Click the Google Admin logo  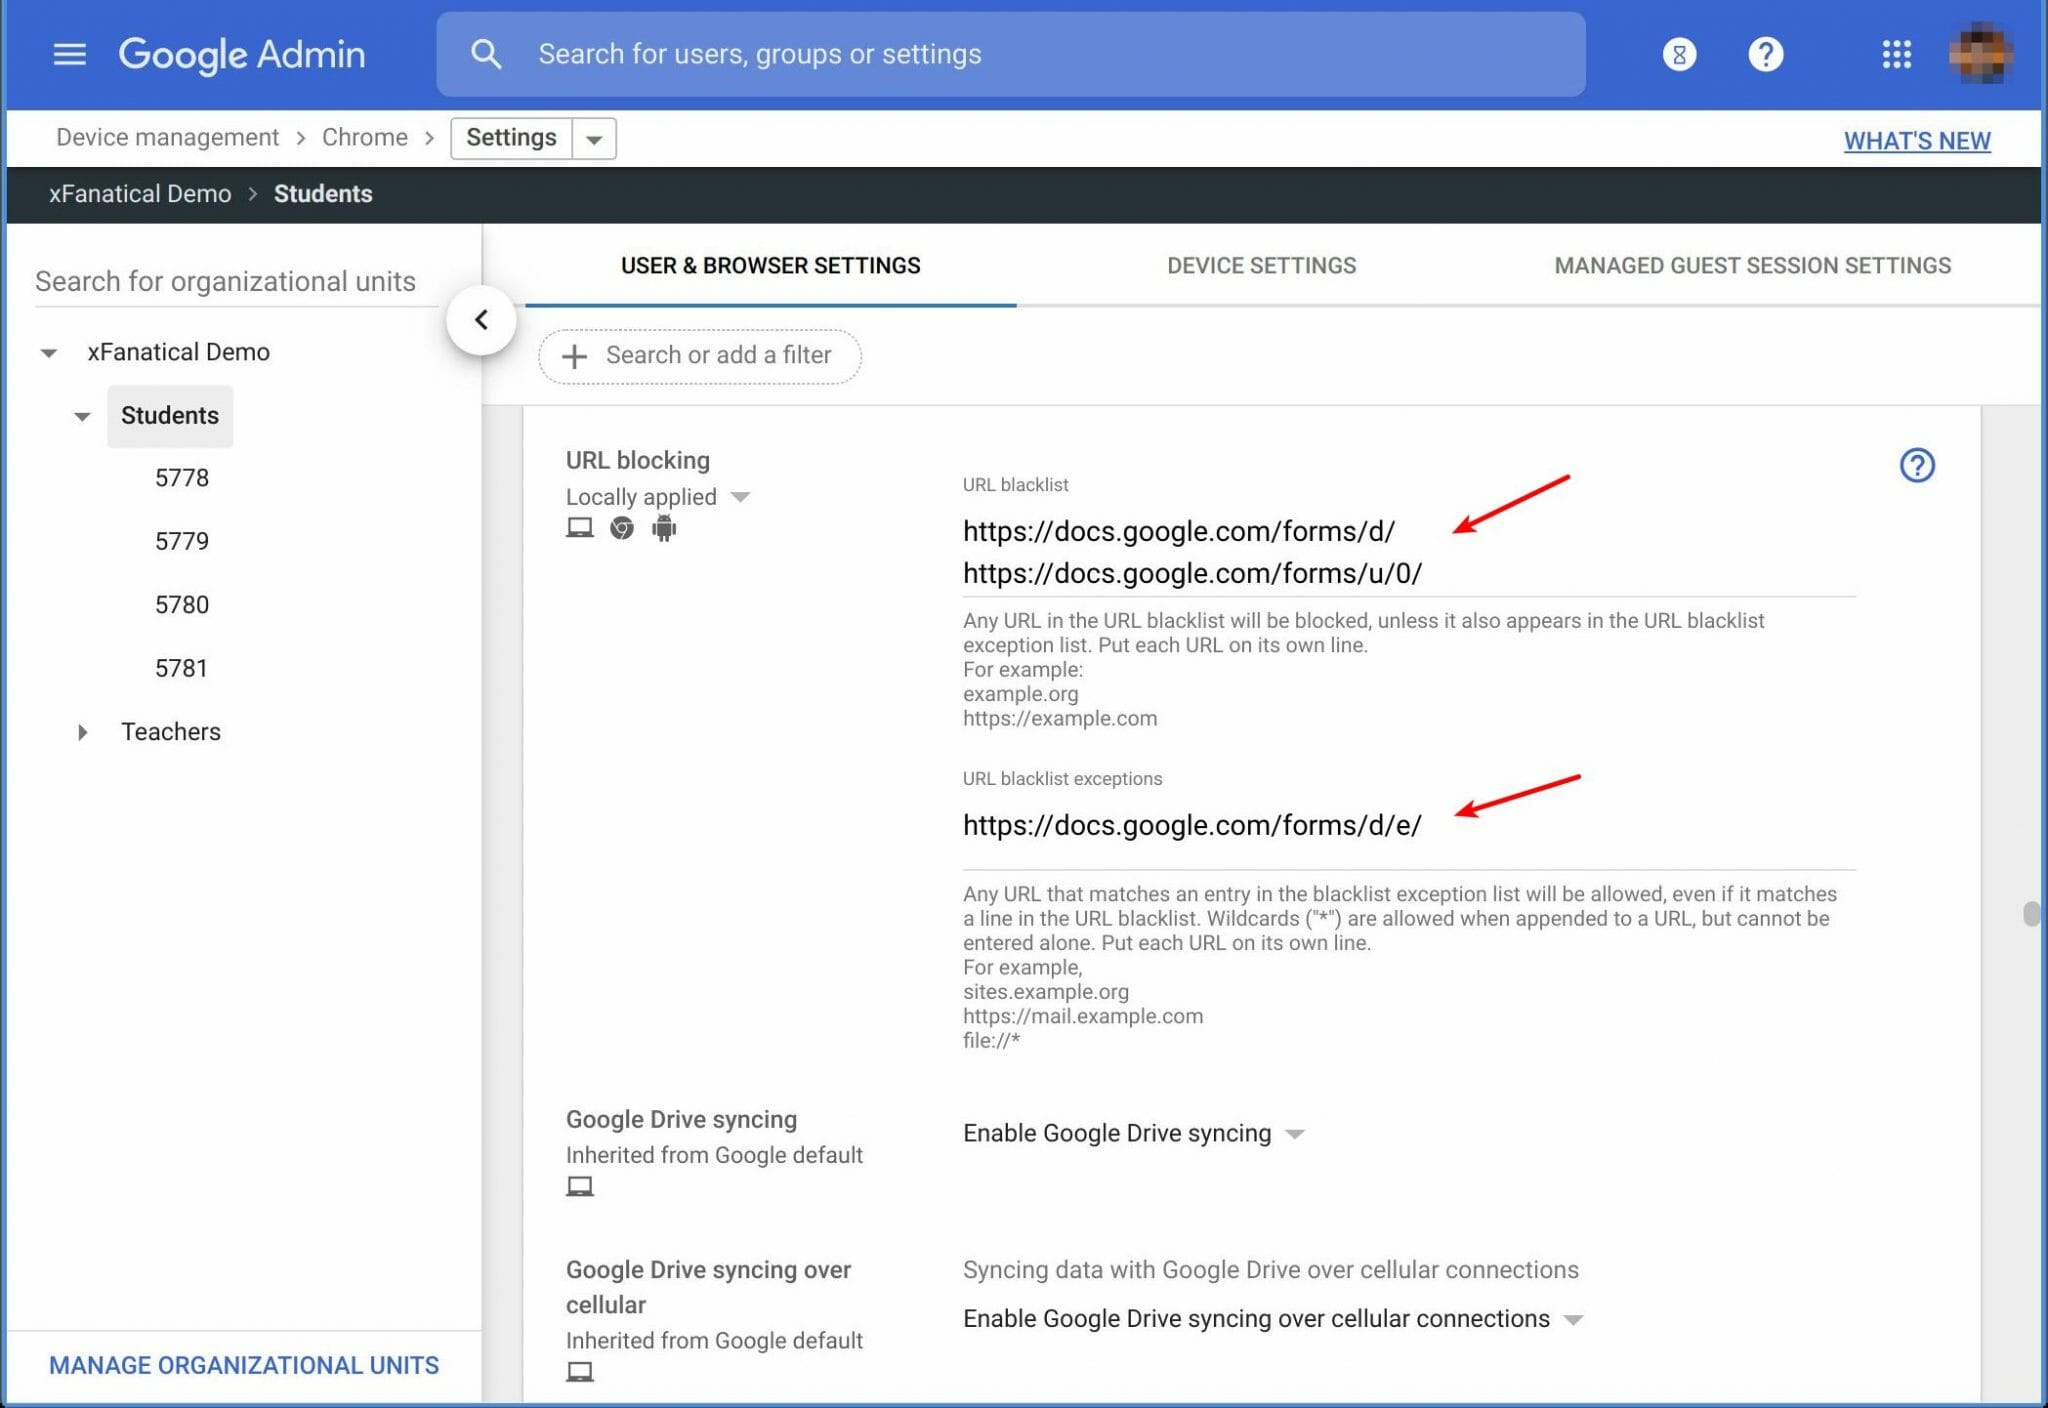242,54
